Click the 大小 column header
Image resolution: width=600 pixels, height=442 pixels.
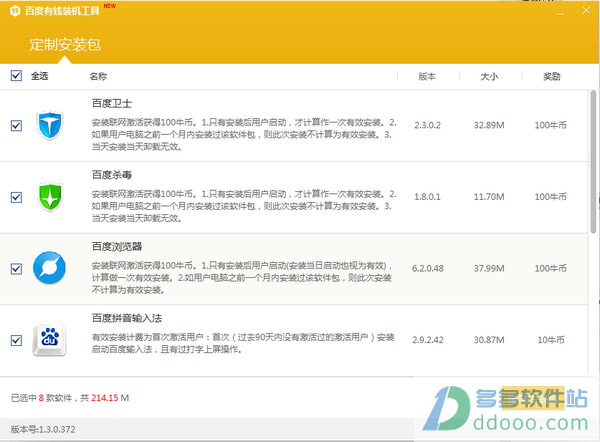point(489,76)
